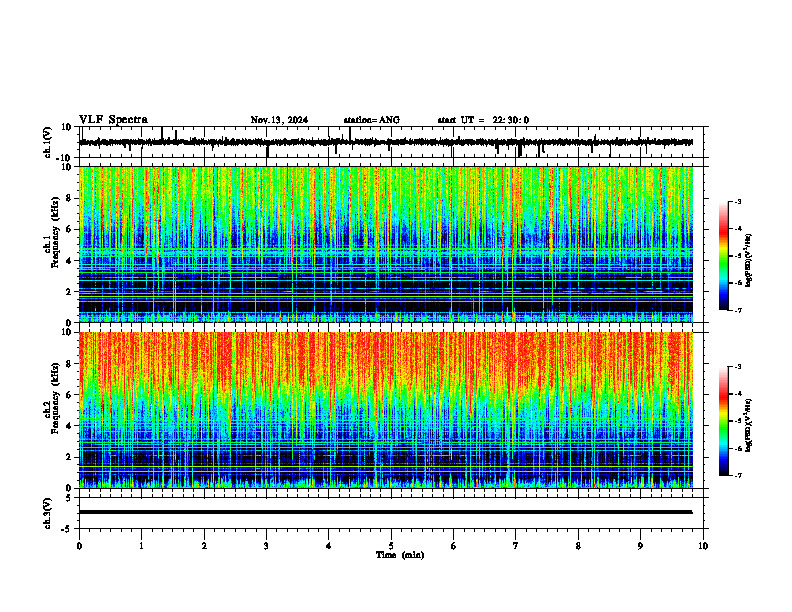Click the "VLF Spectra" plot title
The image size is (792, 612).
pos(113,120)
